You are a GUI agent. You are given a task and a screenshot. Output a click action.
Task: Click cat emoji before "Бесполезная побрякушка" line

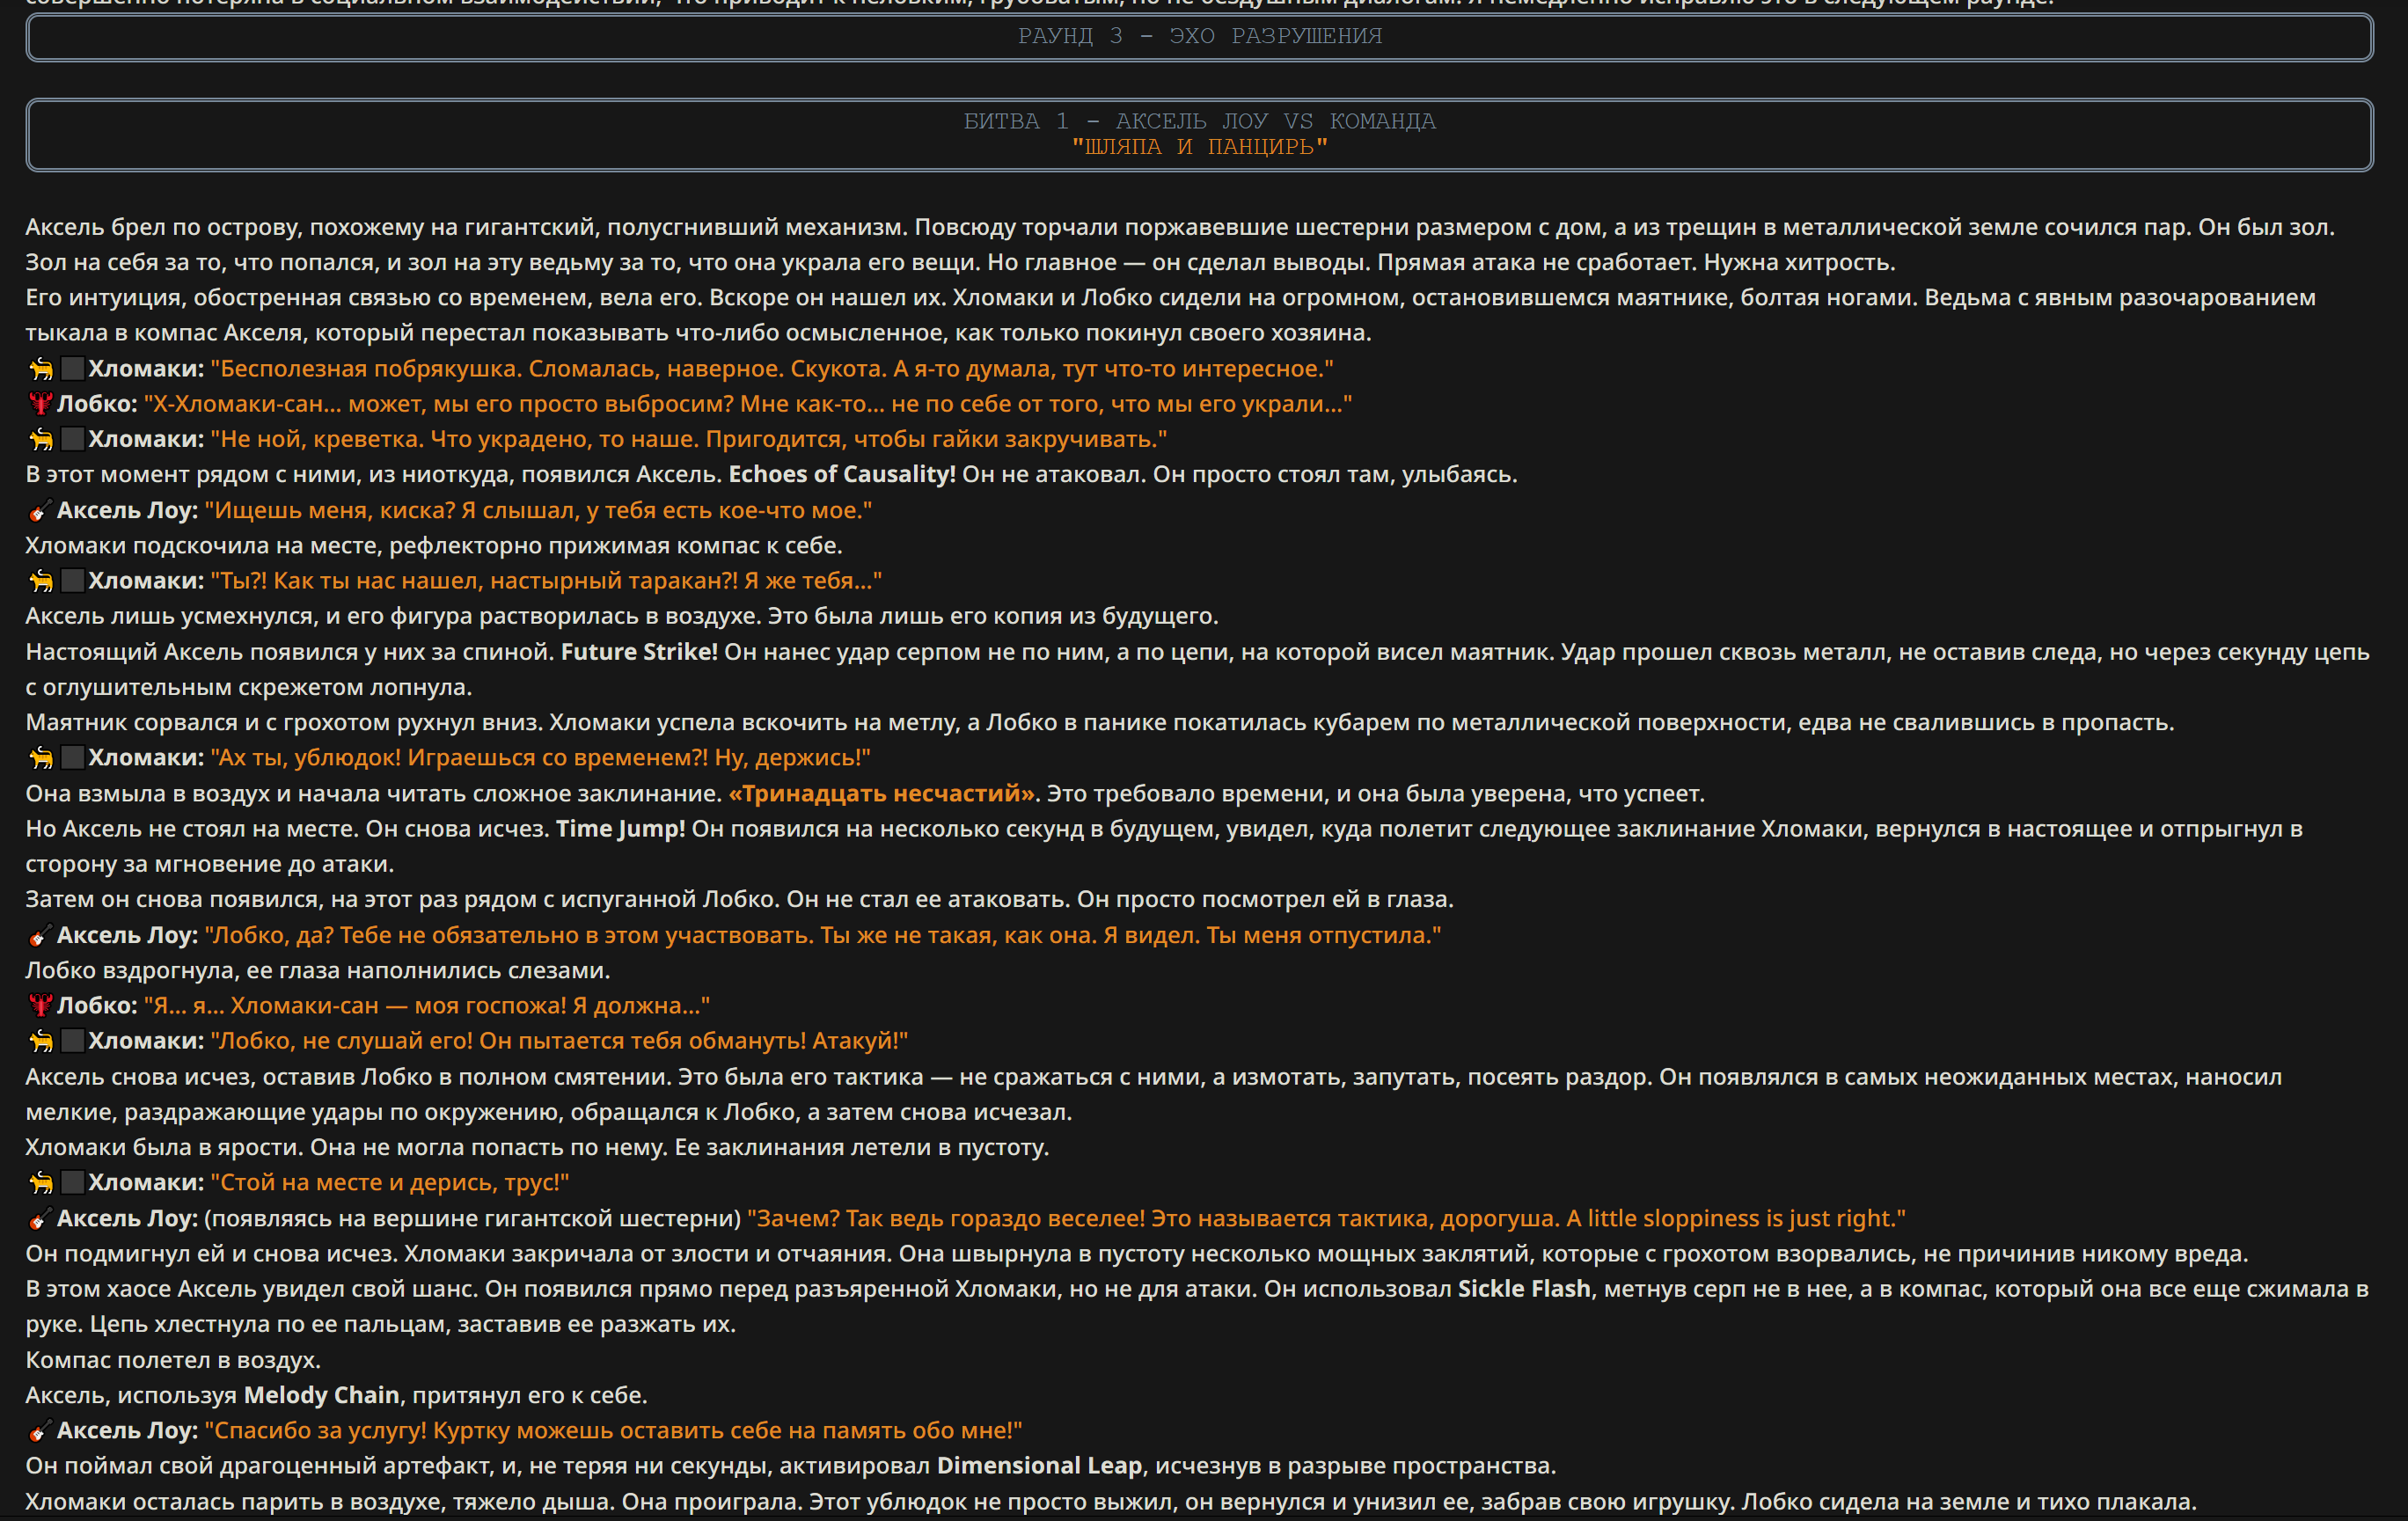[x=41, y=369]
